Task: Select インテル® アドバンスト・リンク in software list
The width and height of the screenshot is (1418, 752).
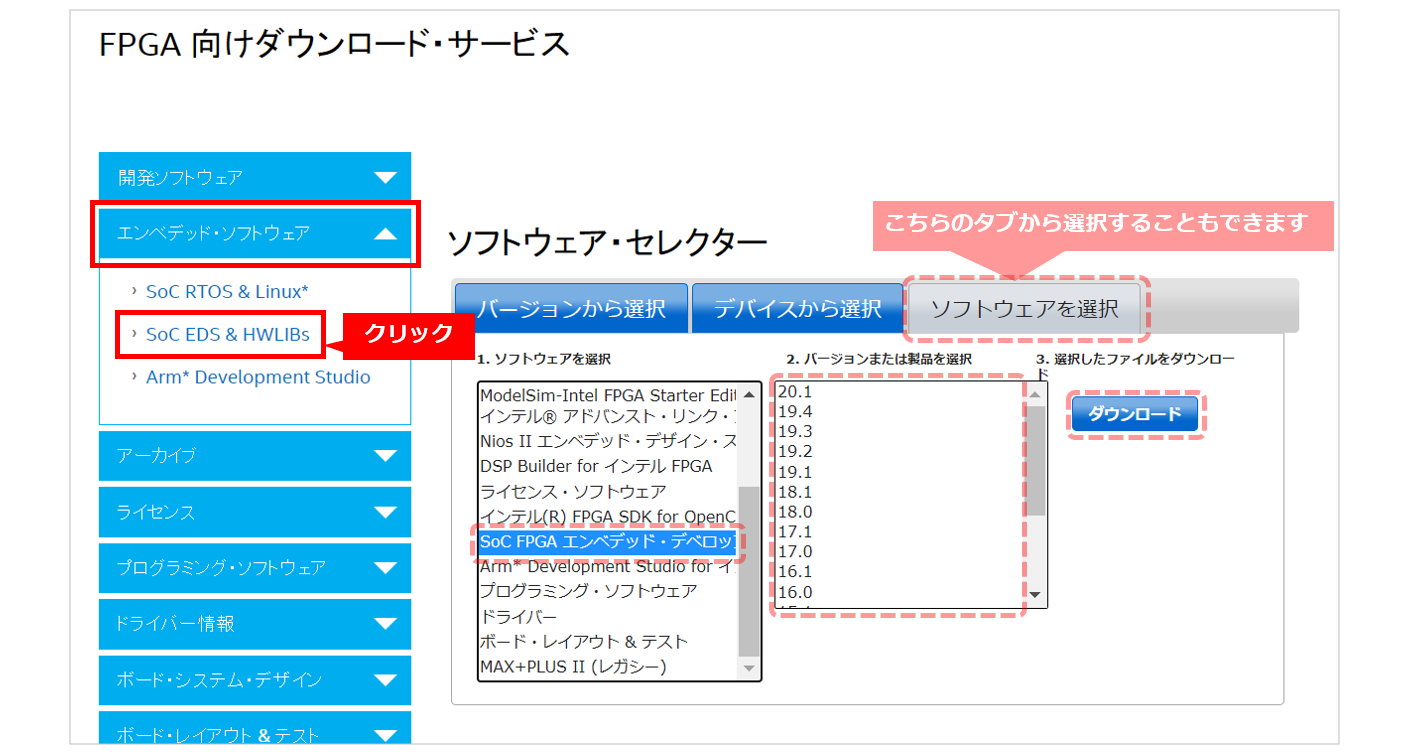Action: pyautogui.click(x=608, y=415)
